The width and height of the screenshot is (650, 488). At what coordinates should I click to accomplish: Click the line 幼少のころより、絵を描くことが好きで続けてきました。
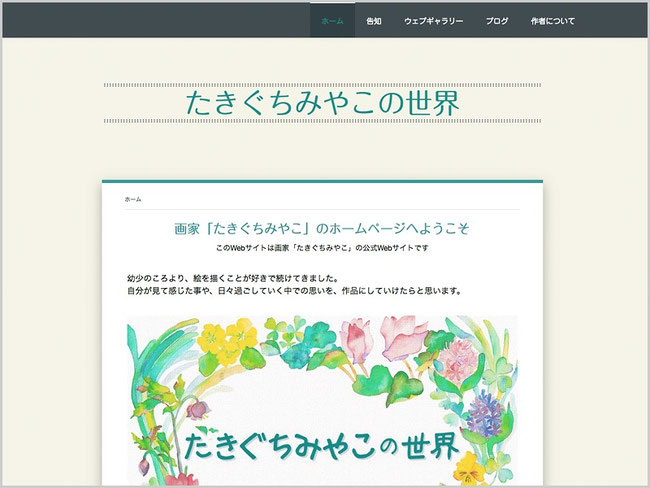click(233, 278)
